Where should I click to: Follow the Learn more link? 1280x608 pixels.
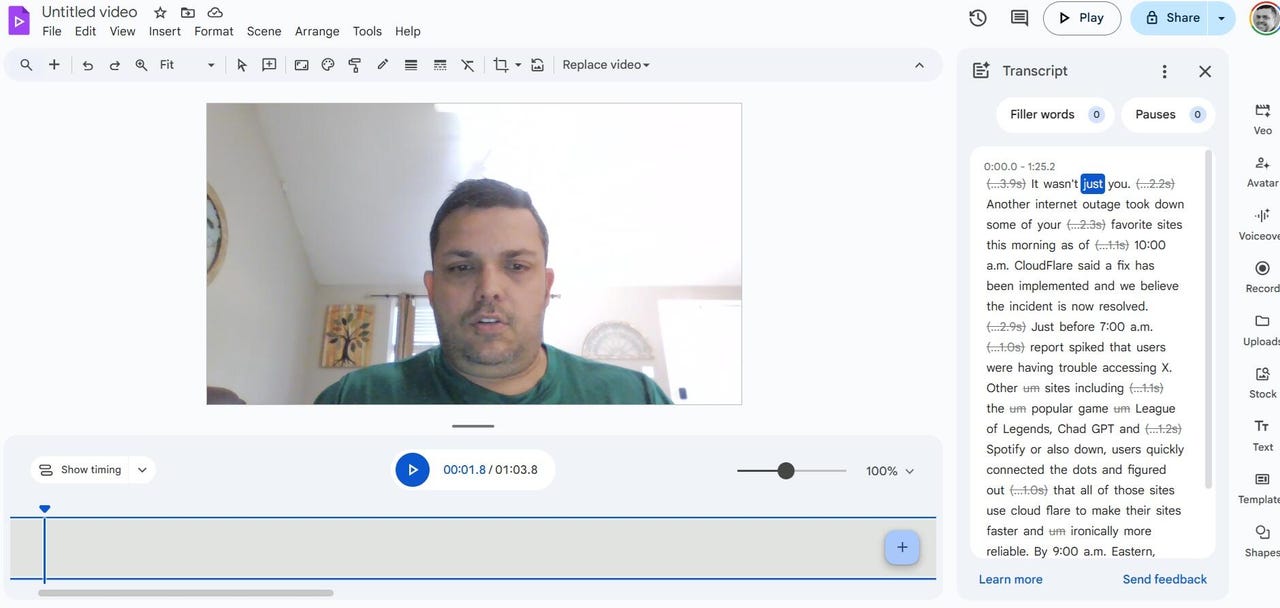click(x=1010, y=579)
